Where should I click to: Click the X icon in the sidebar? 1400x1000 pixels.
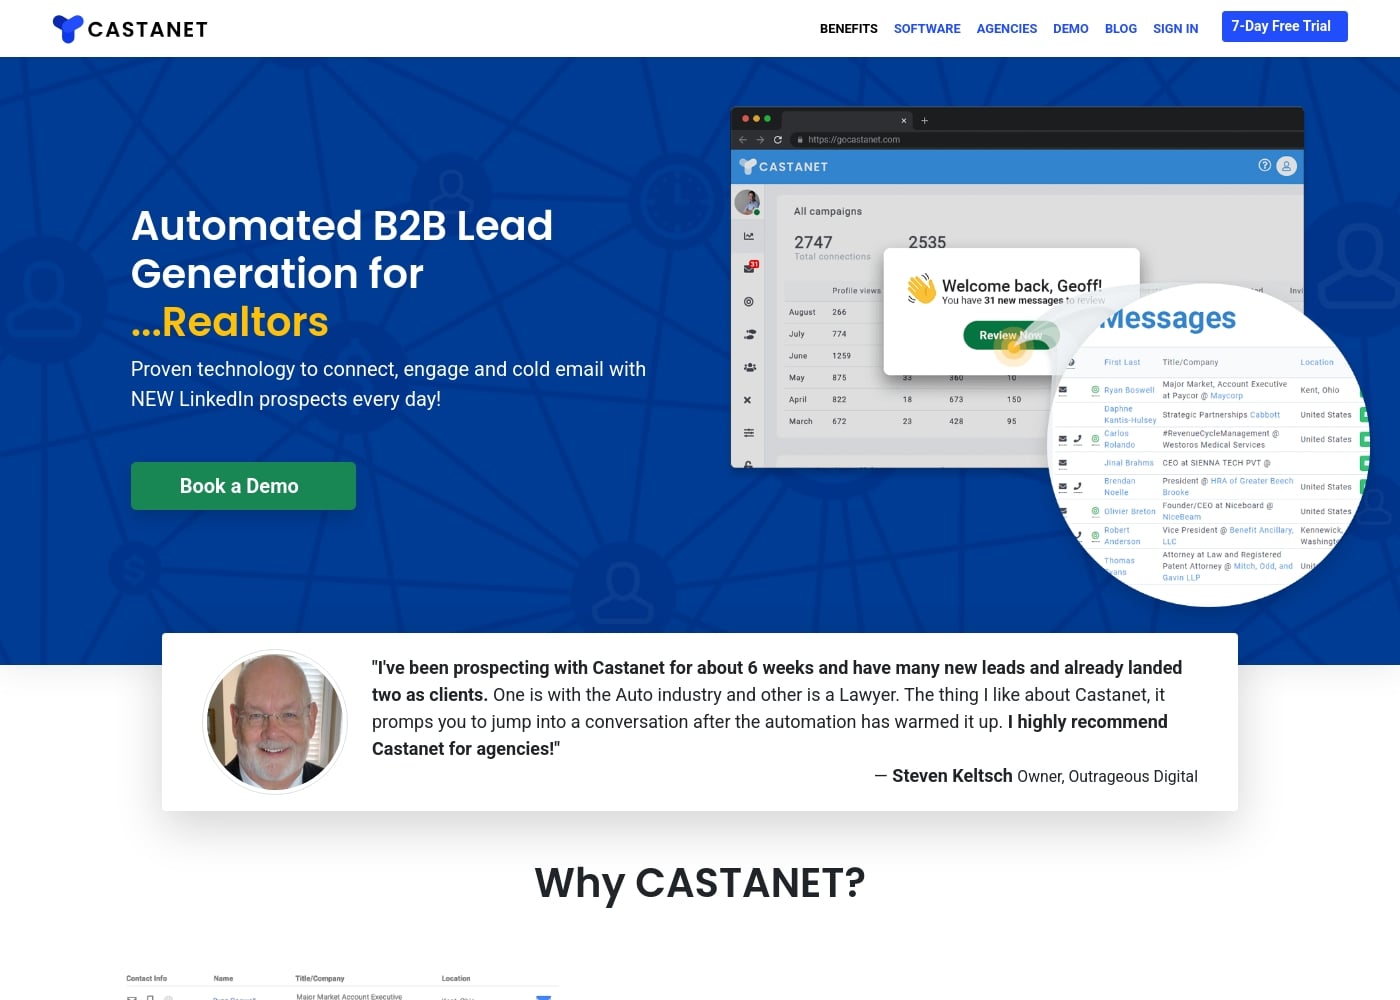pos(748,400)
